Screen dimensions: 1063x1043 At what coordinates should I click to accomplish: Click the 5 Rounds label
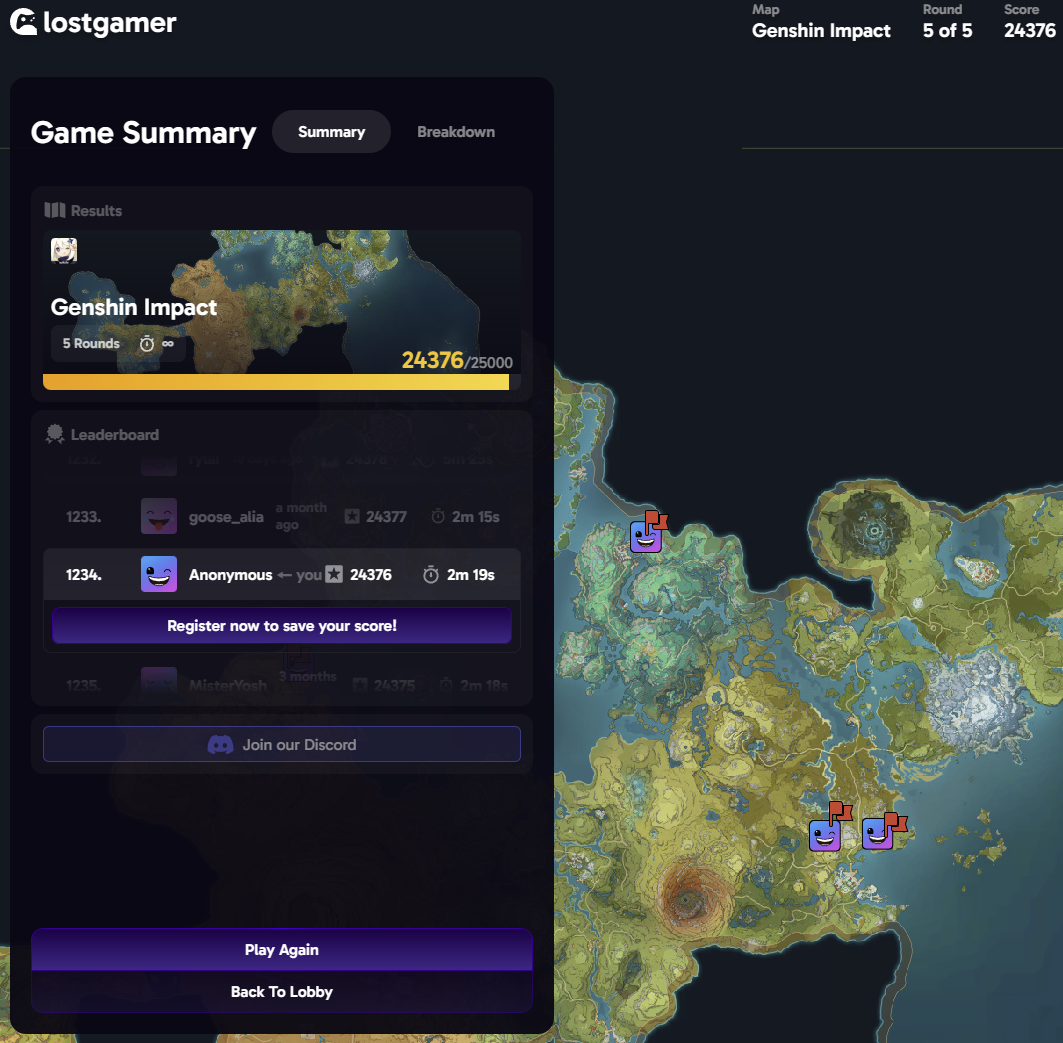pyautogui.click(x=91, y=344)
